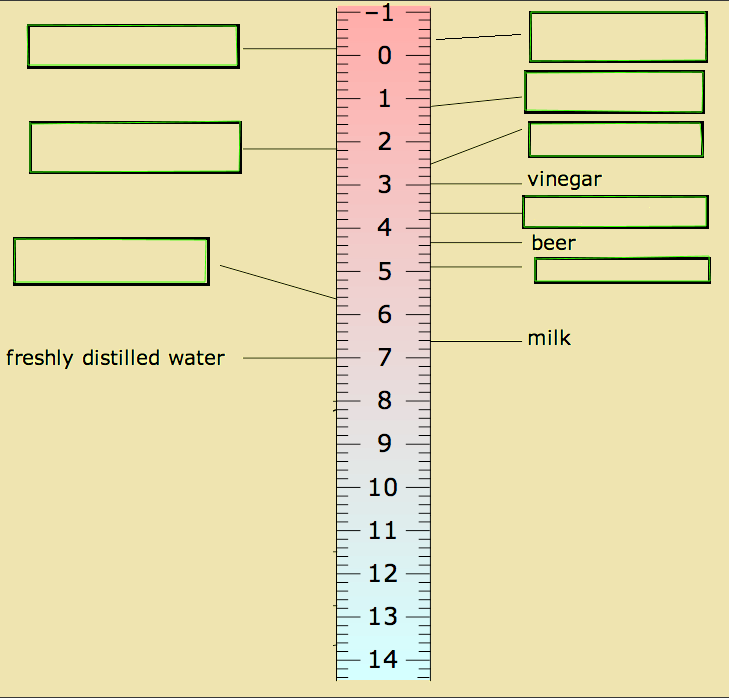The width and height of the screenshot is (729, 698).
Task: Click the number 7 on the pH scale
Action: tap(384, 358)
